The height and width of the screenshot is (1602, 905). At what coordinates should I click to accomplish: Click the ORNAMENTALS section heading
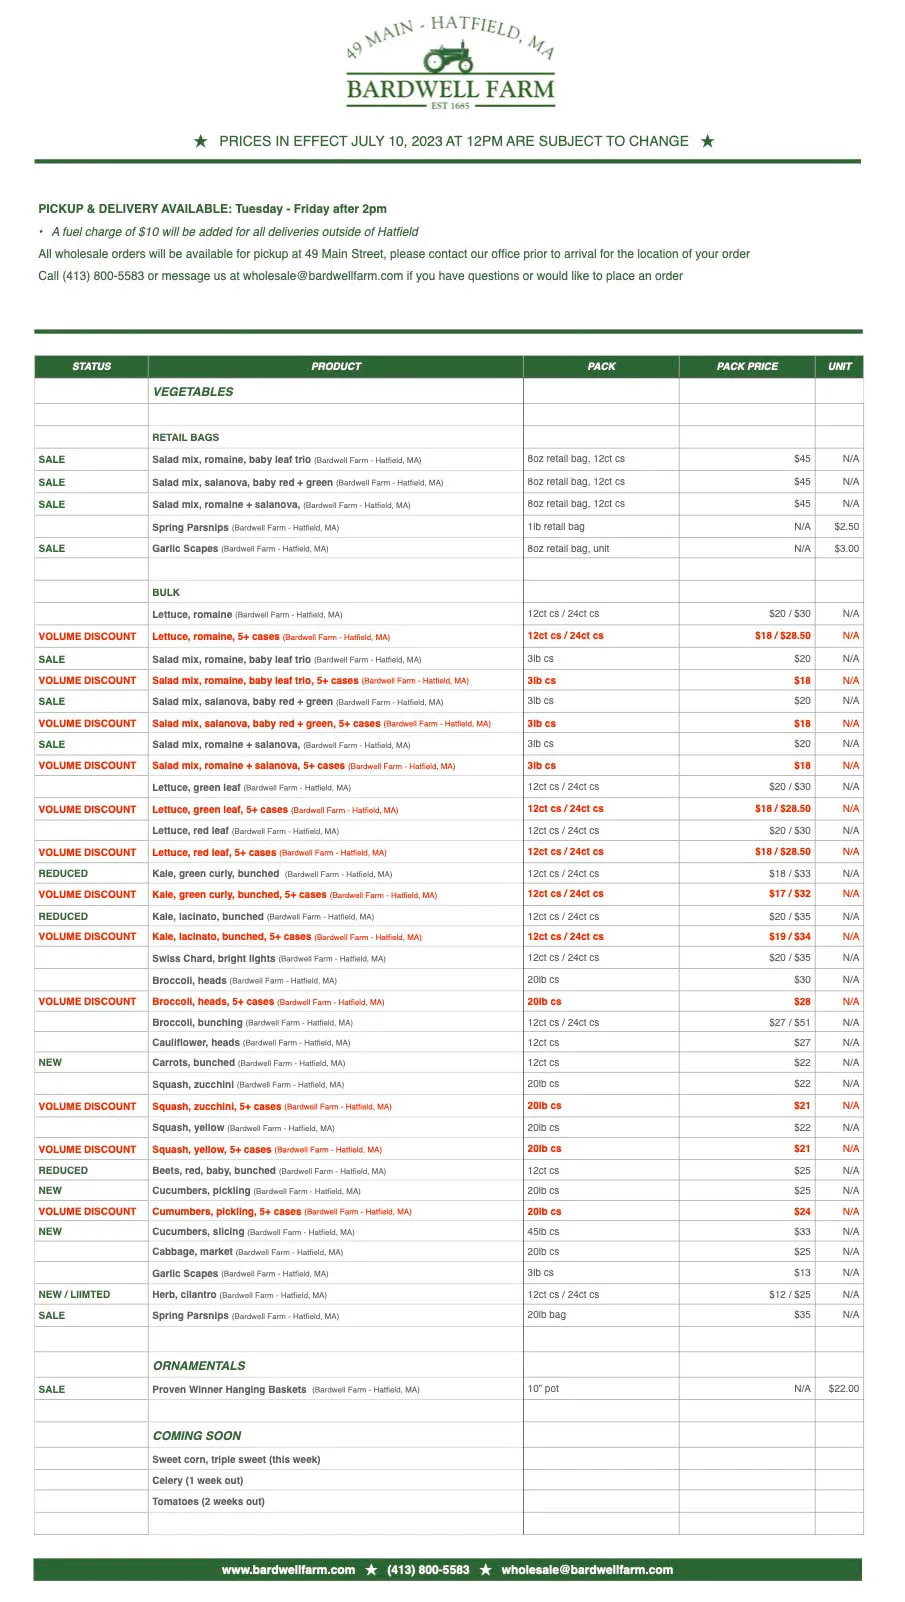(199, 1365)
